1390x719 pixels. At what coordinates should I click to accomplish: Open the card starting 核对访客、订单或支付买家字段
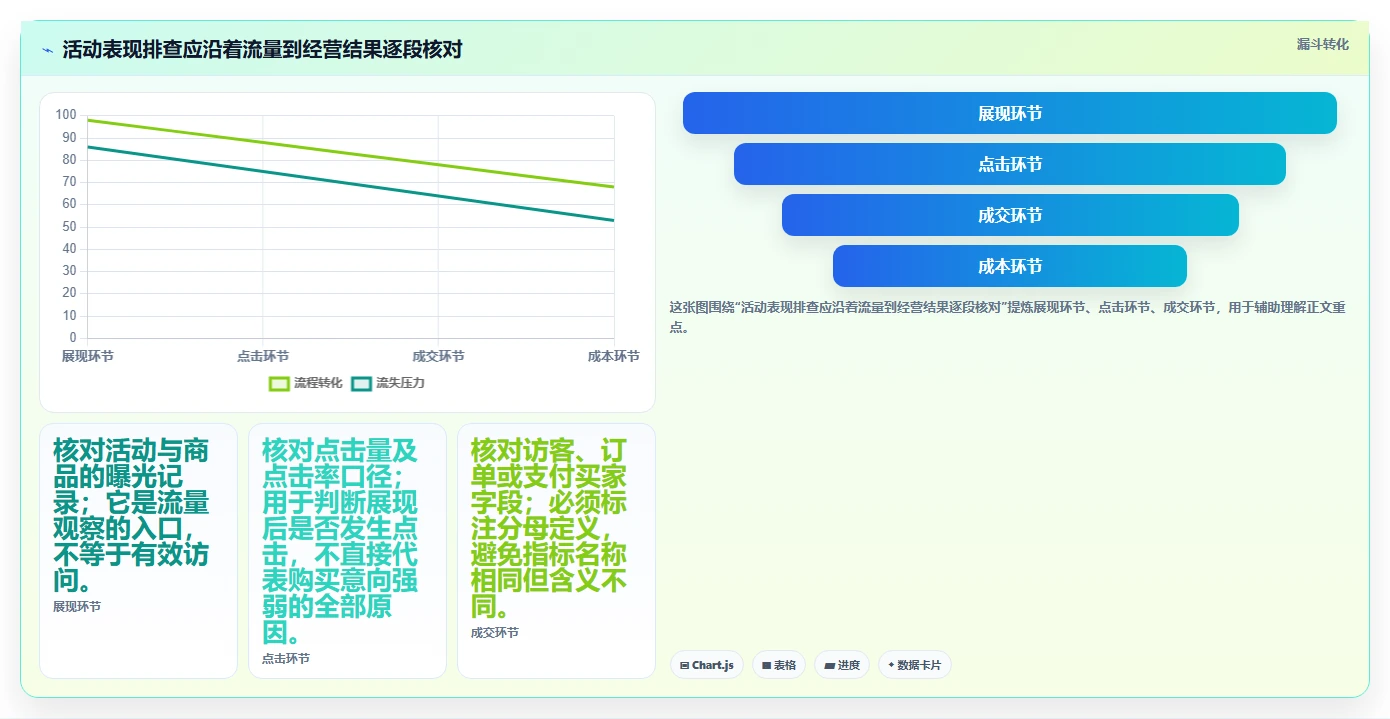pos(556,551)
